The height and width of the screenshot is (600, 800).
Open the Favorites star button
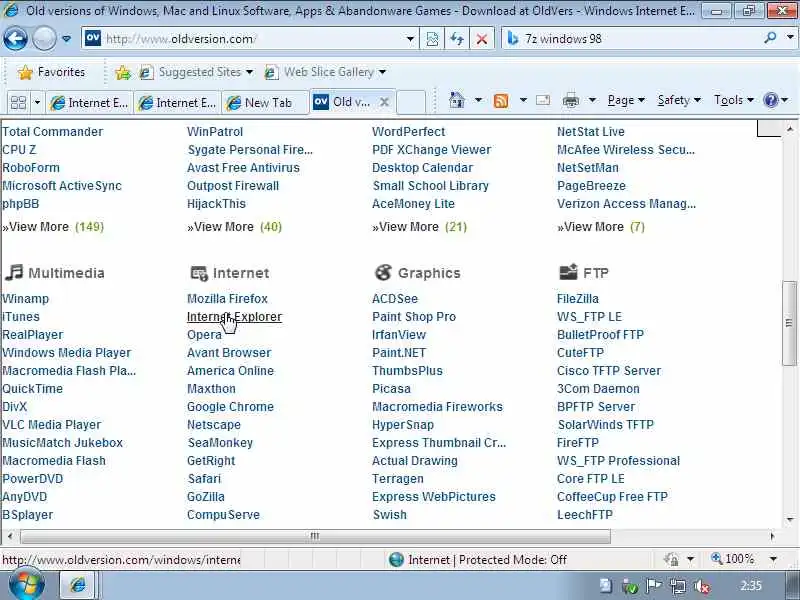point(52,72)
